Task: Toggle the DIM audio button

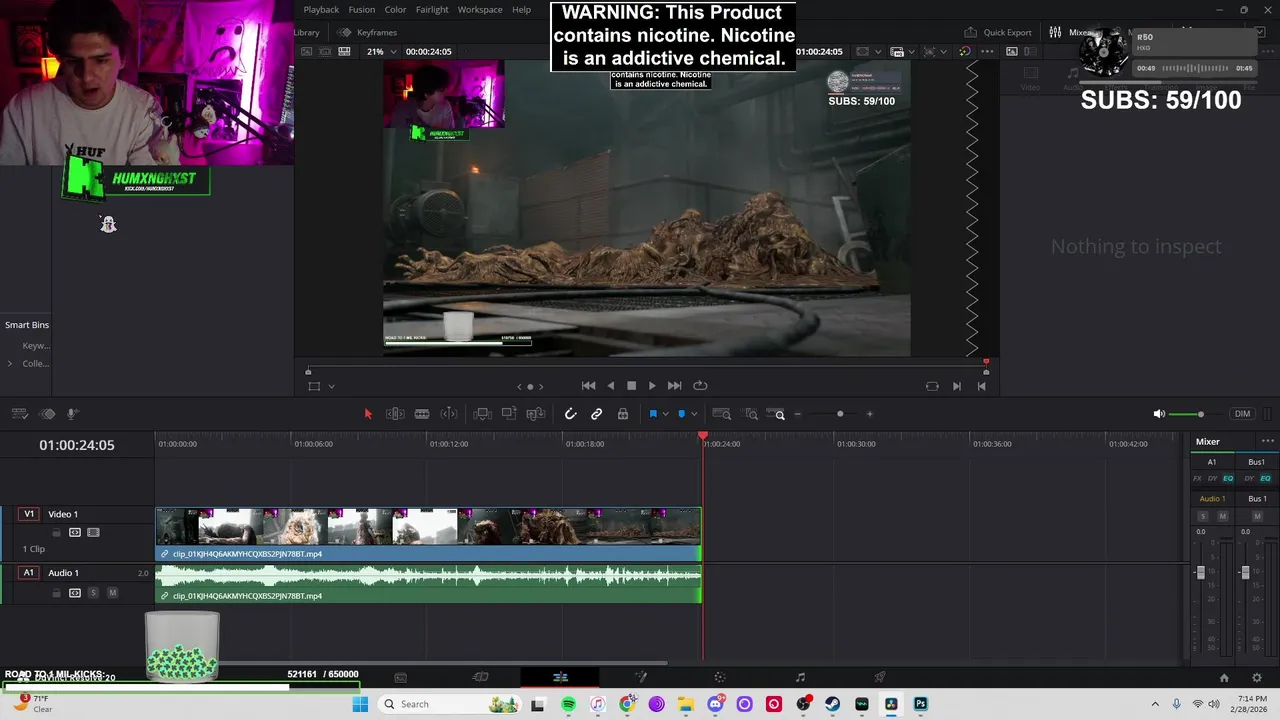Action: (x=1242, y=414)
